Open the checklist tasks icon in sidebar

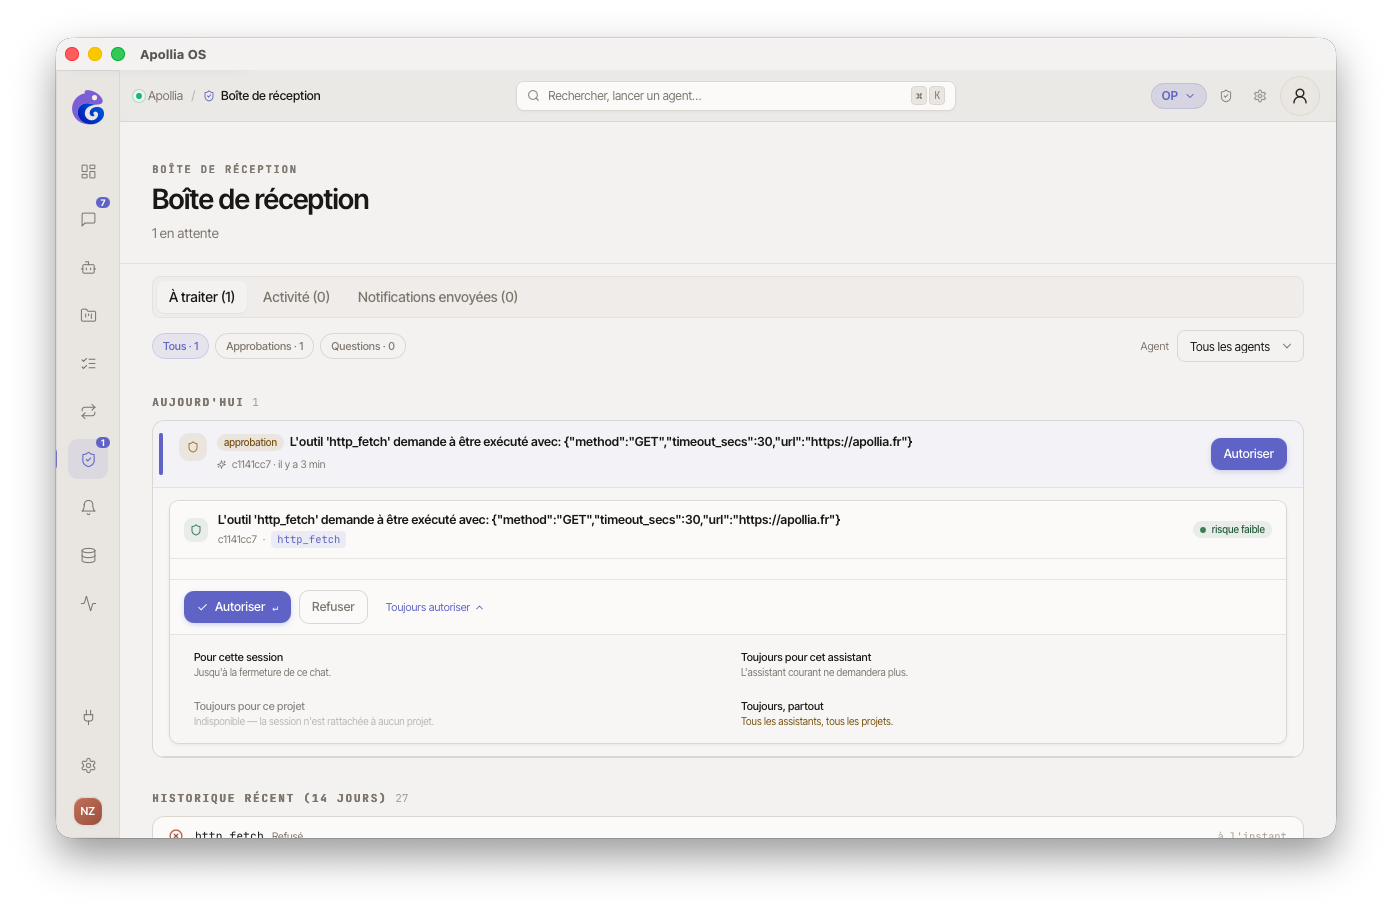point(88,363)
